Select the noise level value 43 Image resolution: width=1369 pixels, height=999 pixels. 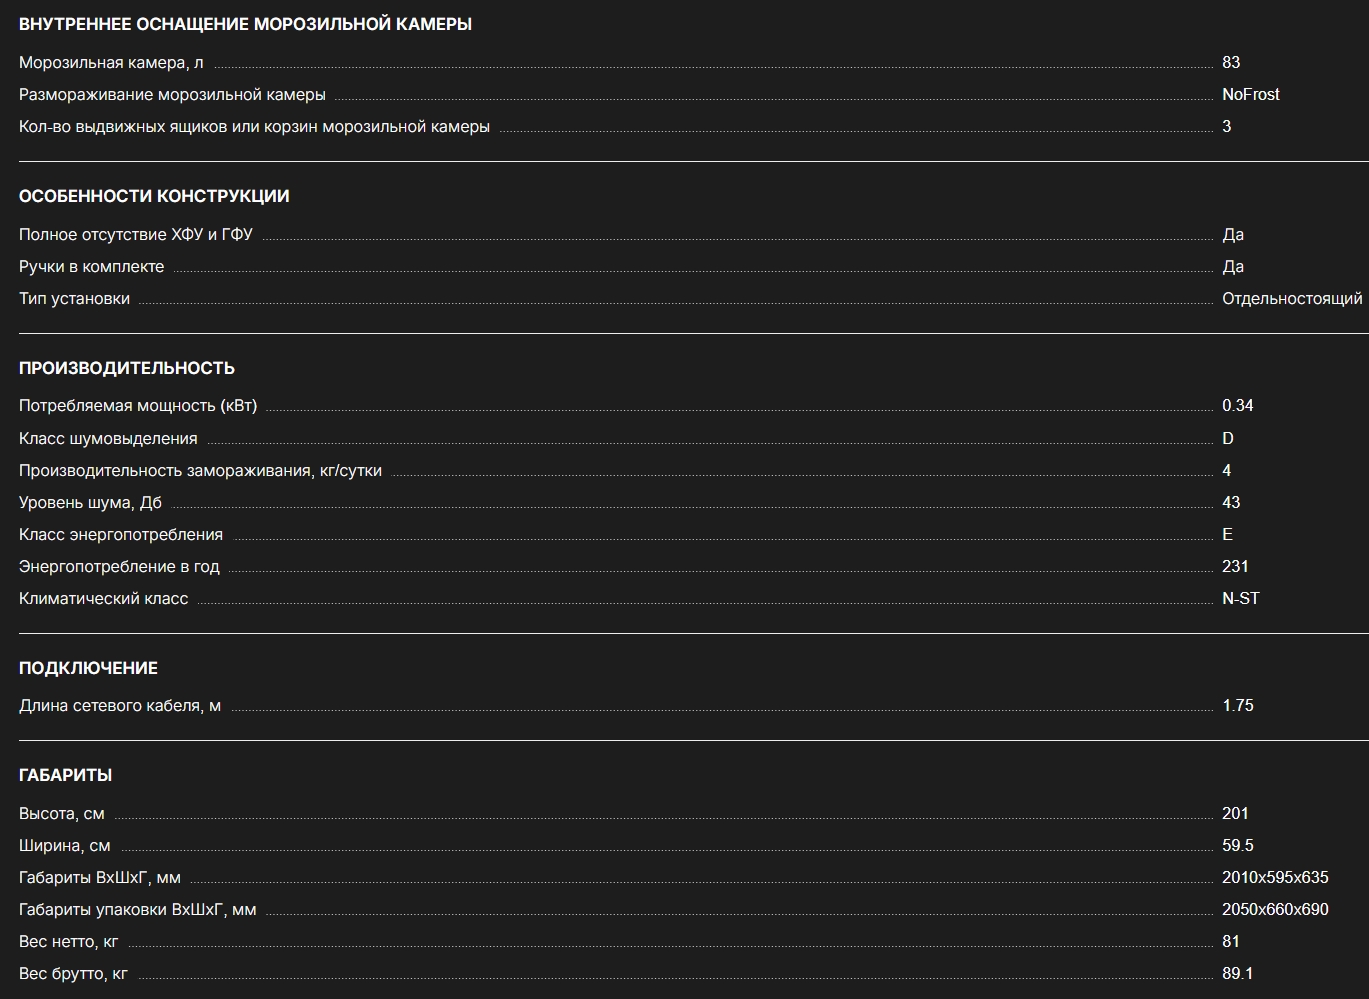click(x=1231, y=502)
